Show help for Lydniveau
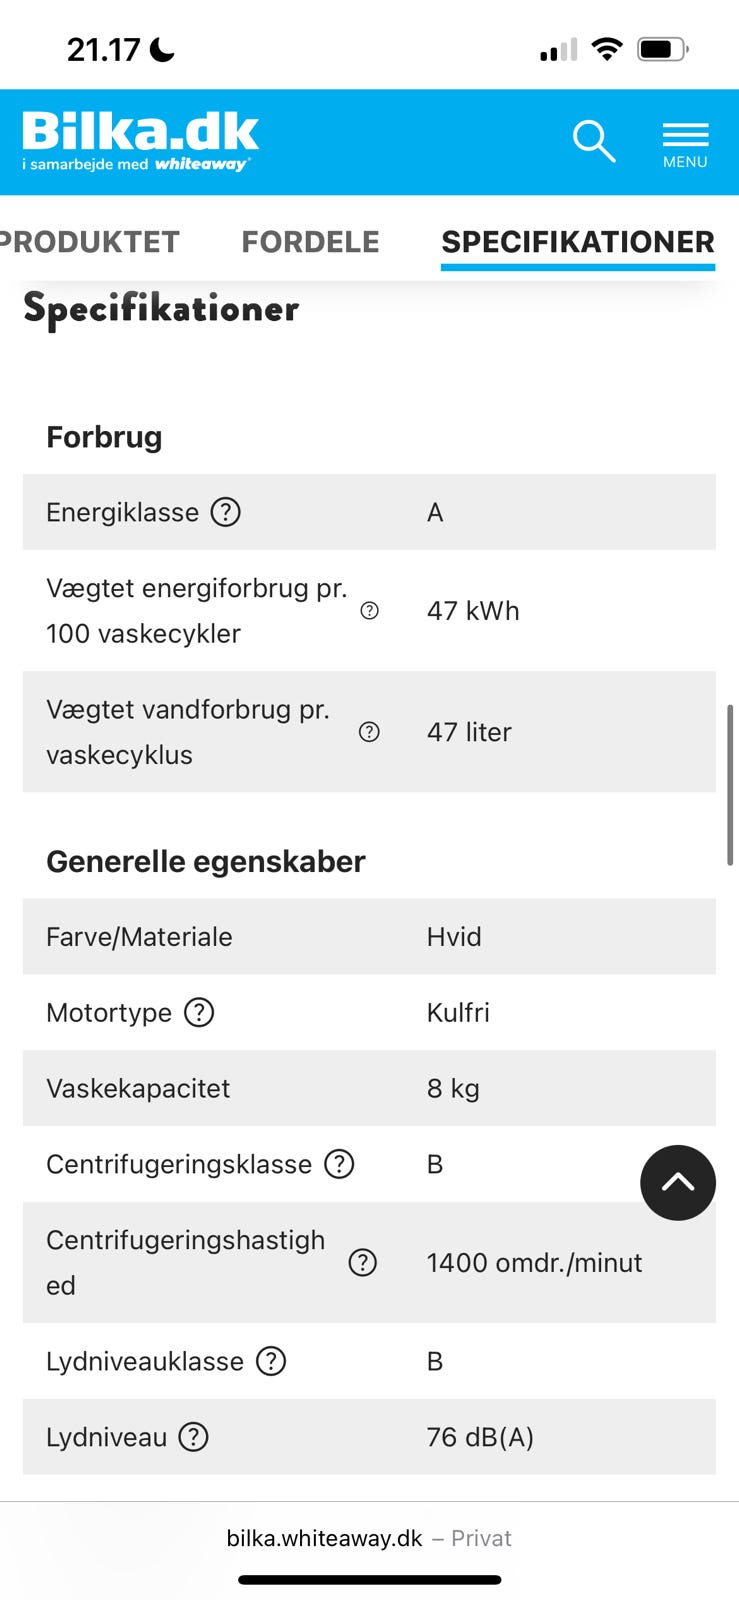The width and height of the screenshot is (739, 1600). 193,1437
